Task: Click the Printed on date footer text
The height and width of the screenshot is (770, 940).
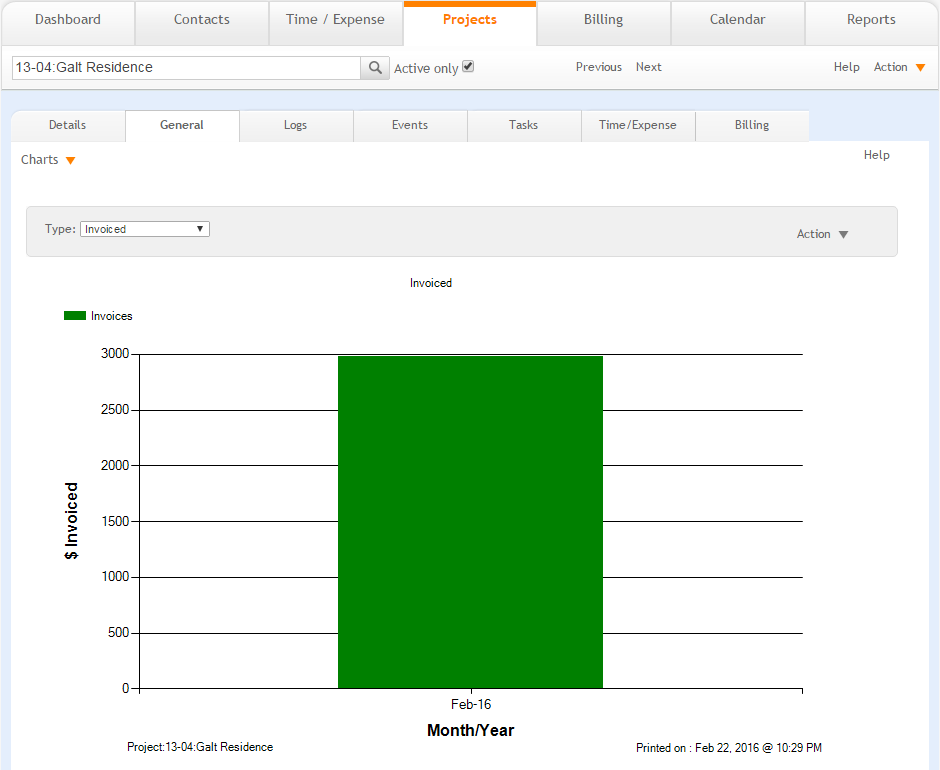Action: click(728, 748)
